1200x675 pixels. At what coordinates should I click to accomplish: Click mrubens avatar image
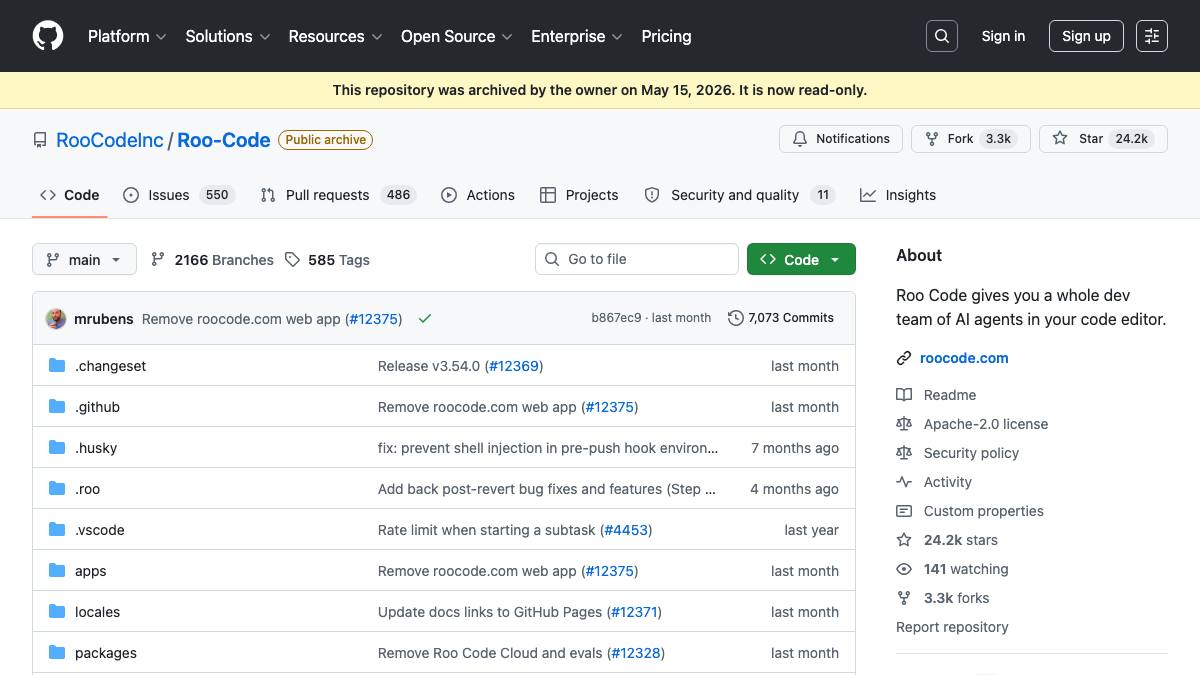coord(56,319)
